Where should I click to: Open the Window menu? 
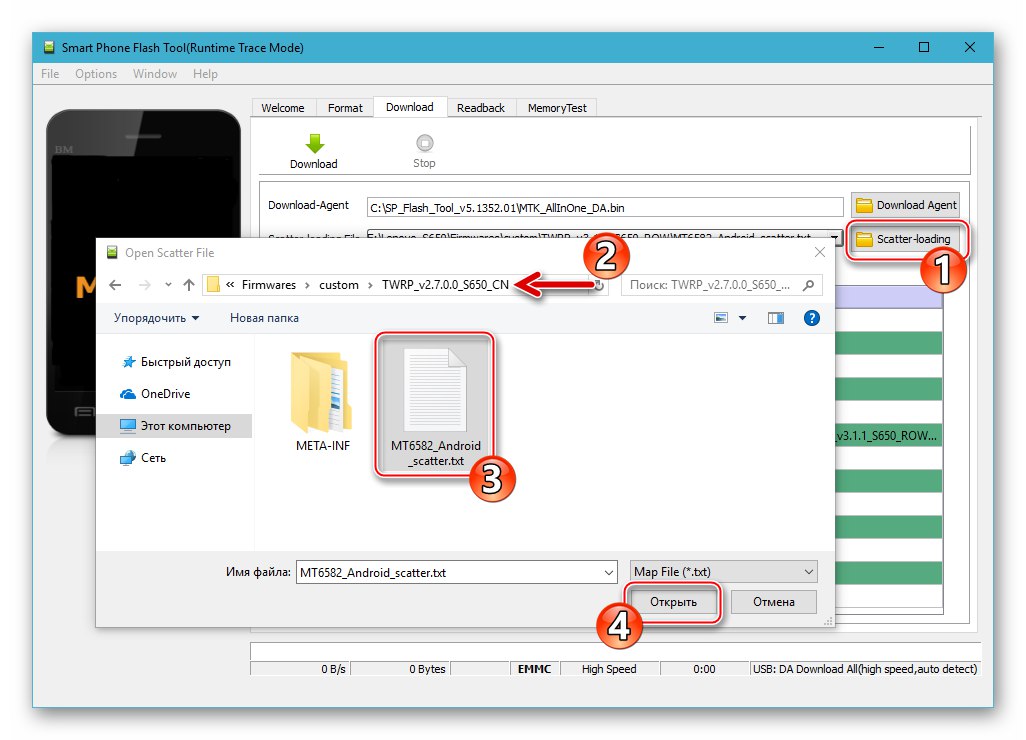click(154, 74)
